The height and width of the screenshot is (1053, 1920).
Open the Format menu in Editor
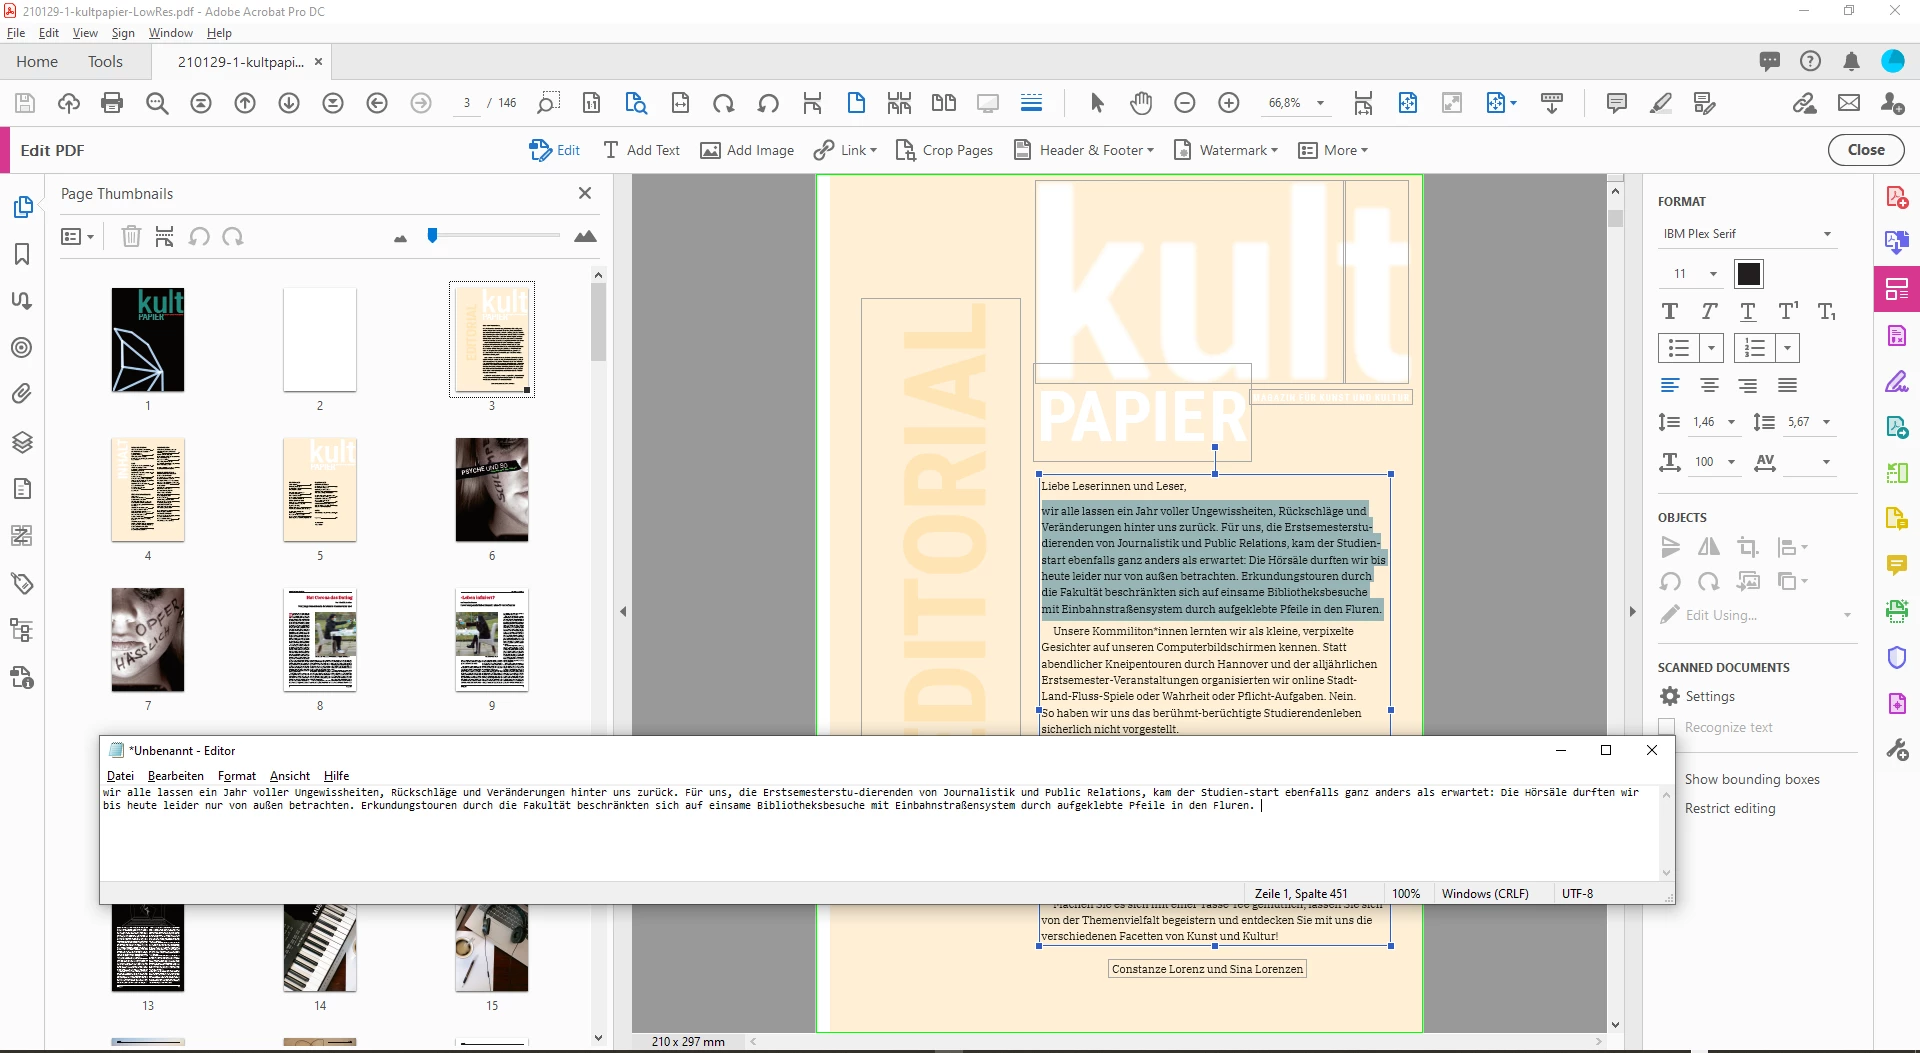[x=237, y=776]
